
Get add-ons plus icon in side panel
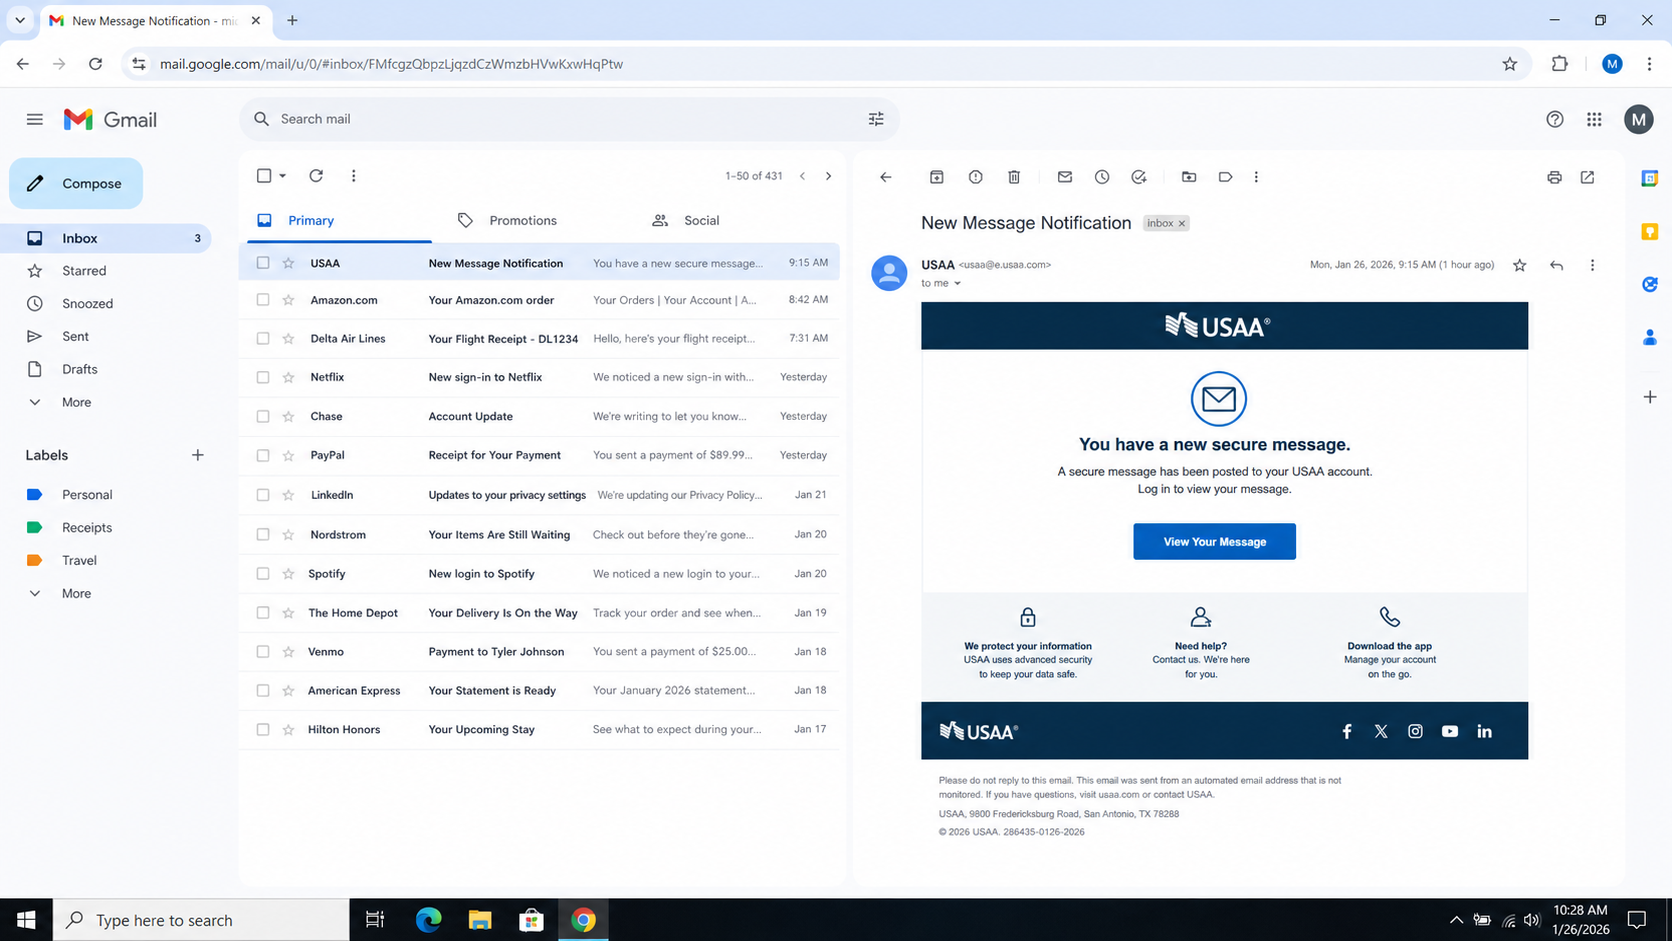[x=1650, y=397]
